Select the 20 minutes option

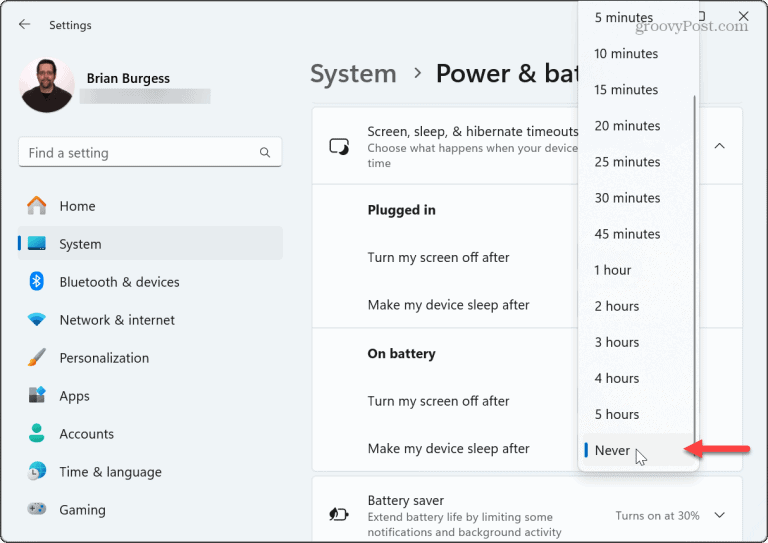[638, 126]
